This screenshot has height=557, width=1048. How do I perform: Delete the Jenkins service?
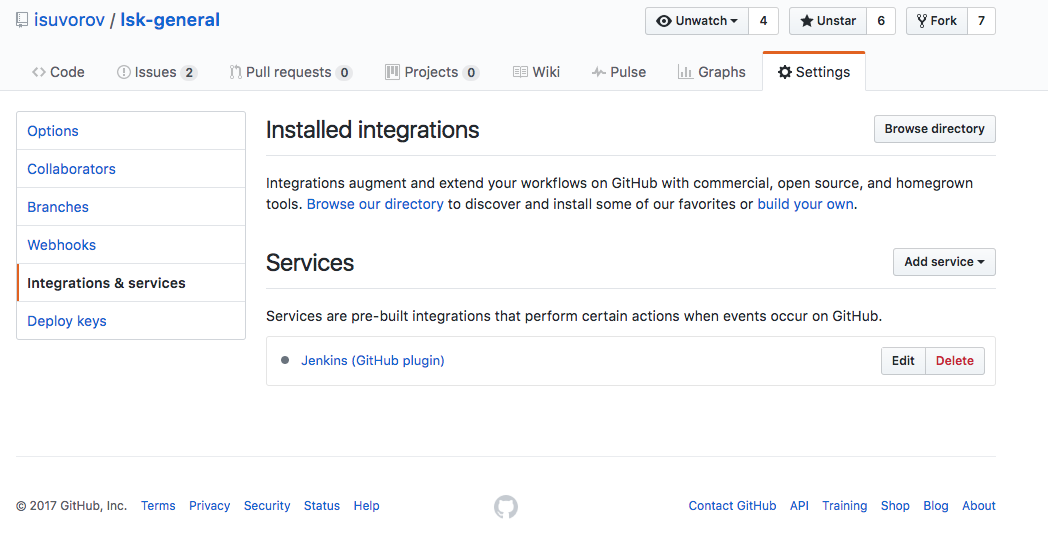(954, 361)
